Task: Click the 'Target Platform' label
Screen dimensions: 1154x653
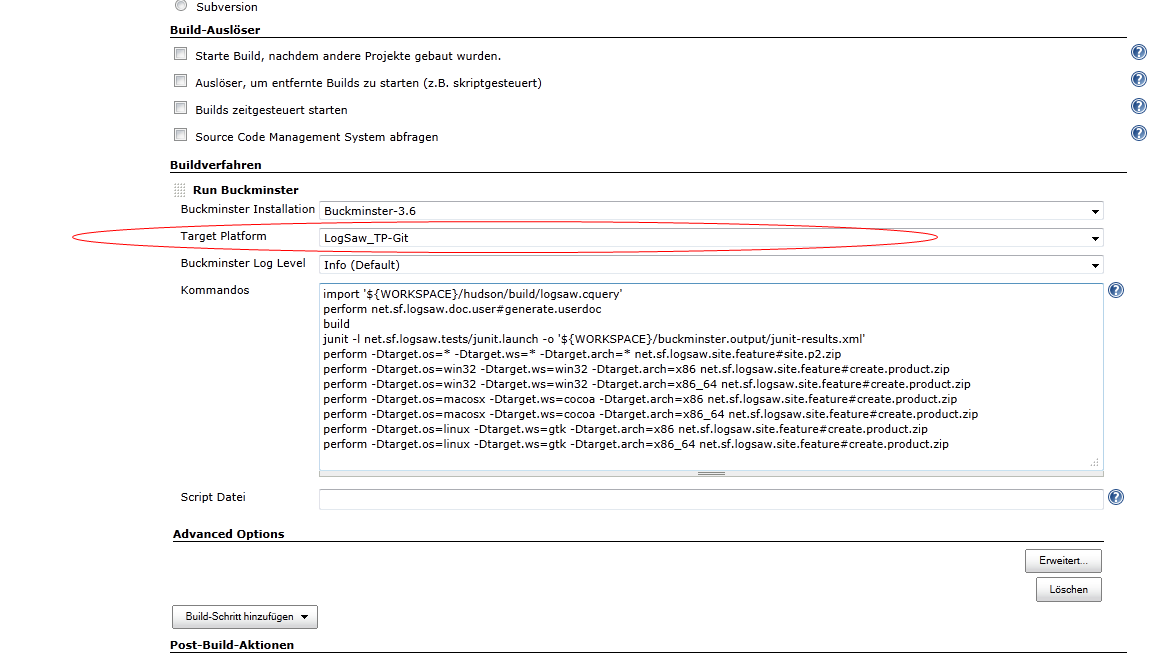Action: pyautogui.click(x=224, y=236)
